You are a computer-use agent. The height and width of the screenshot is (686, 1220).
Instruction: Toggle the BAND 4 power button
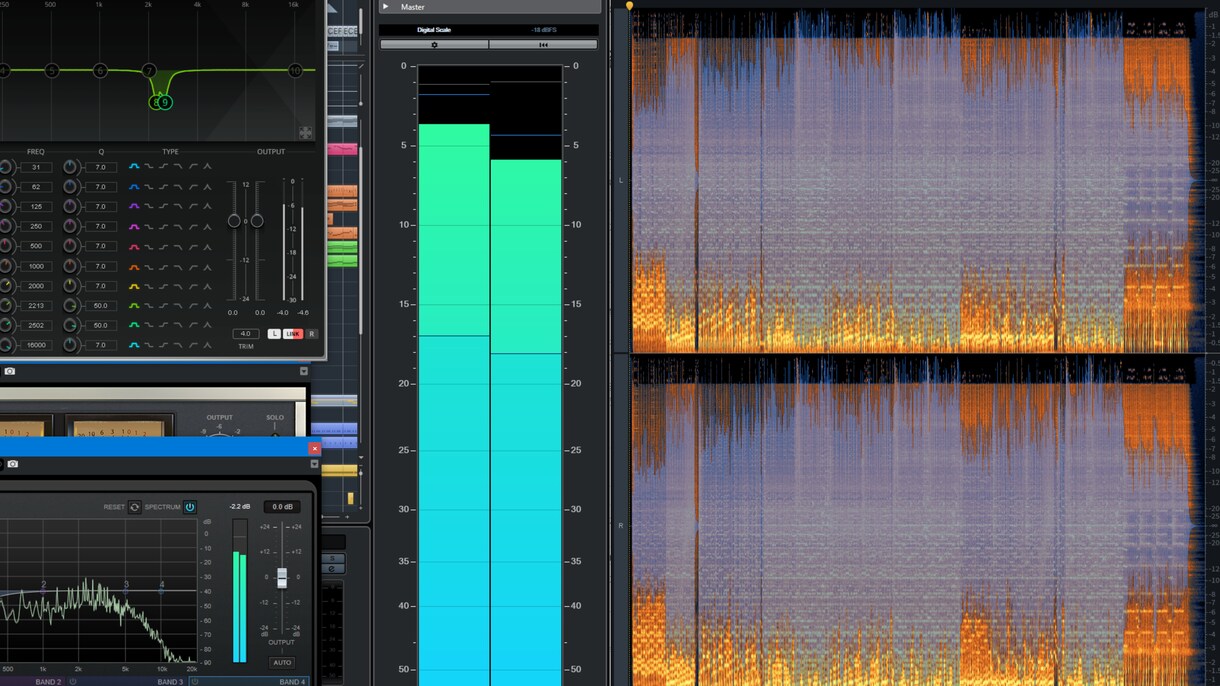[x=194, y=682]
